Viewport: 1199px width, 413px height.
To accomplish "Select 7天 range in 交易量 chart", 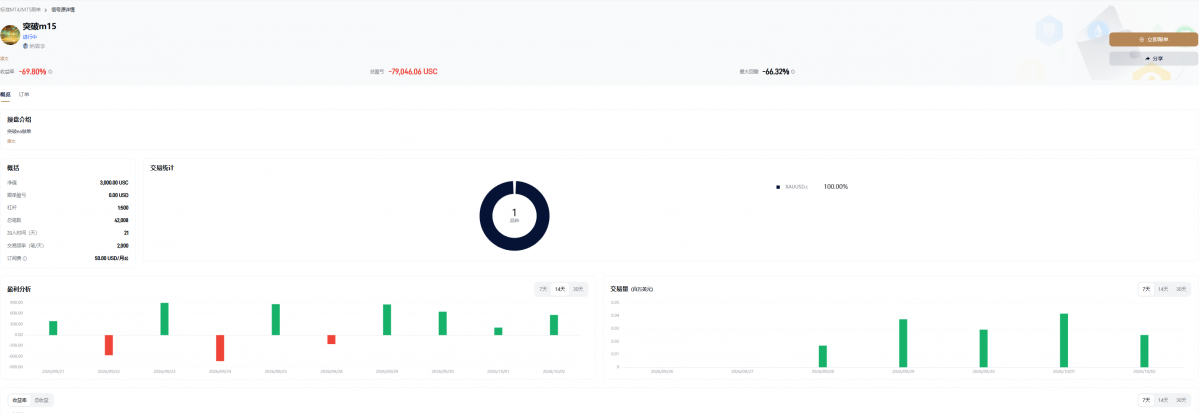I will pyautogui.click(x=1145, y=289).
